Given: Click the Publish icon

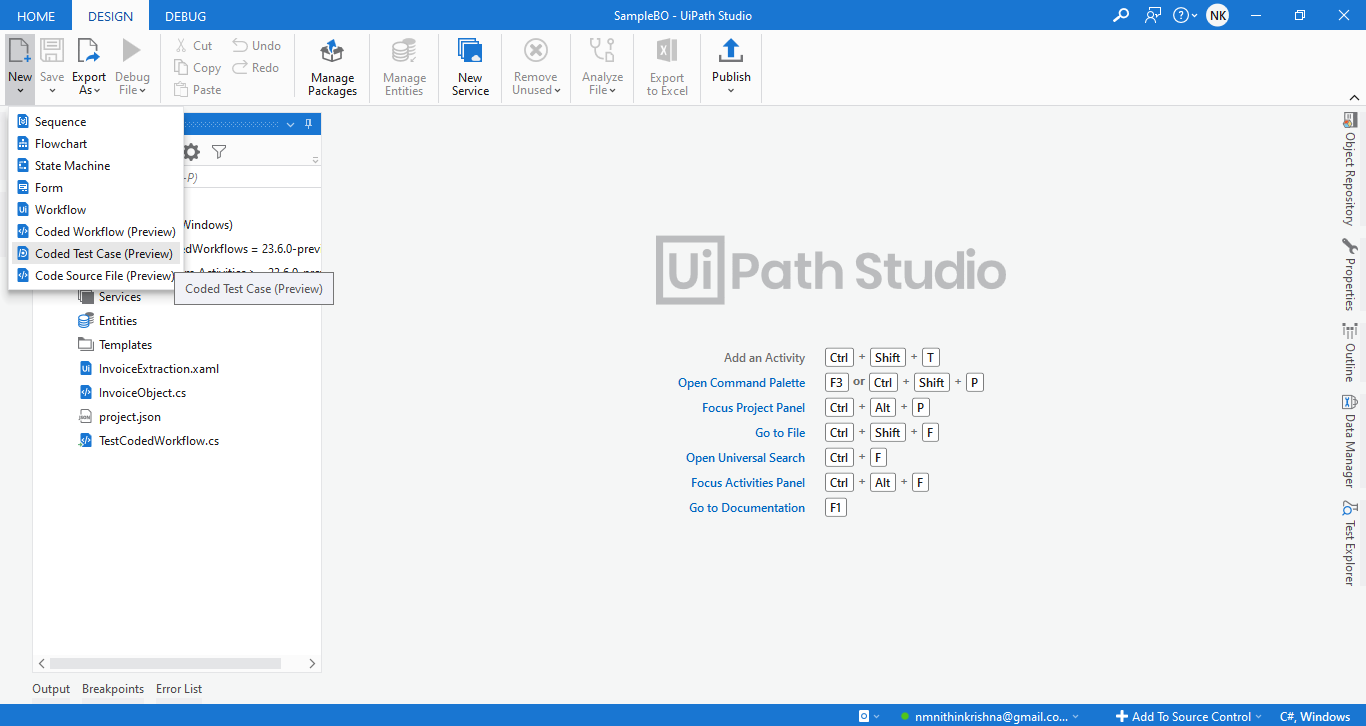Looking at the screenshot, I should point(731,51).
